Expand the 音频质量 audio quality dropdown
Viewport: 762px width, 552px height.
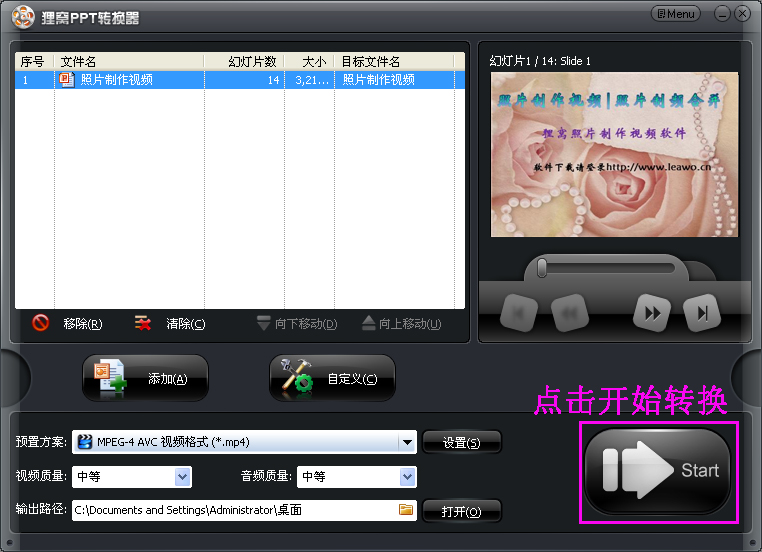tap(407, 477)
